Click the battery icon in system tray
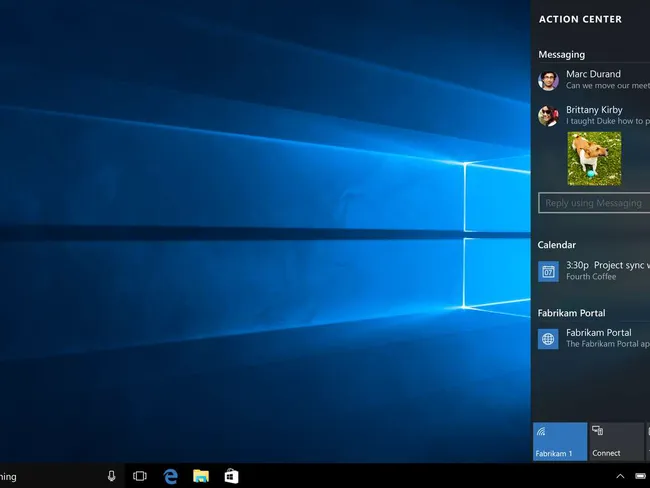This screenshot has width=650, height=488. 641,476
